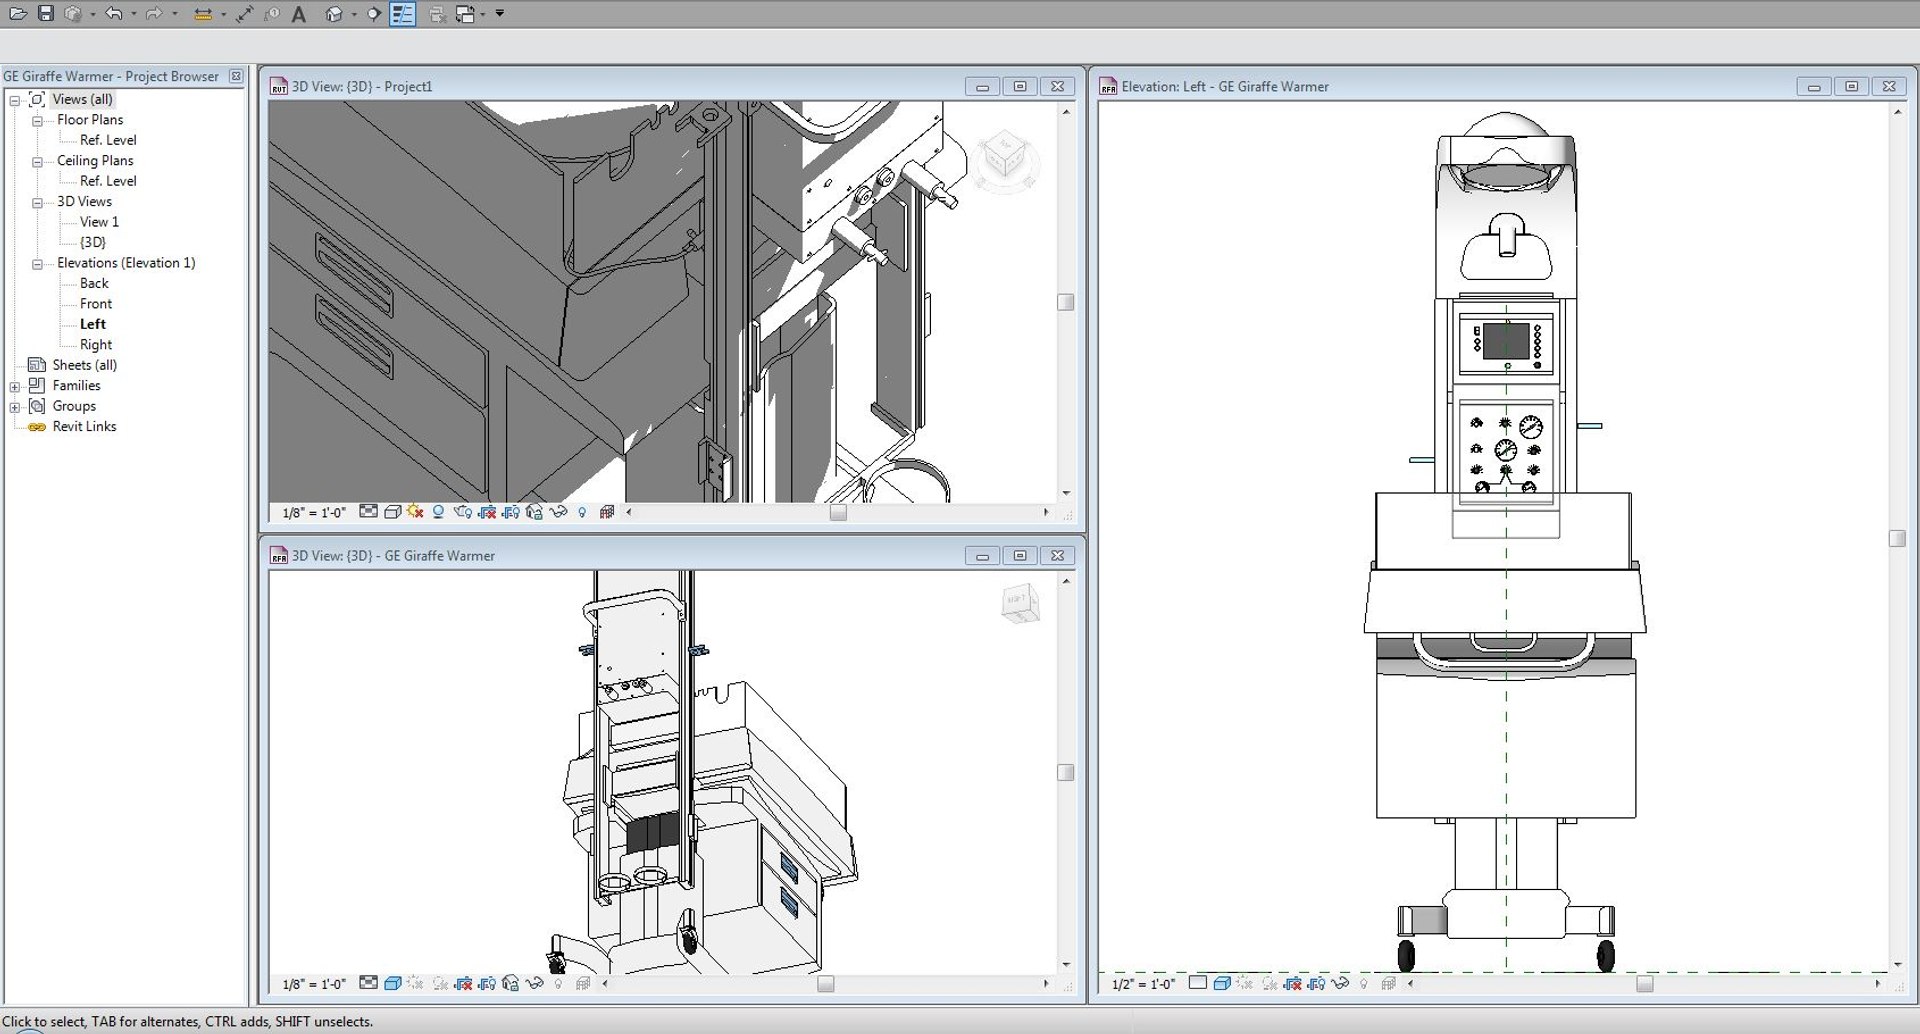1920x1034 pixels.
Task: Click Detail Level icon in Project1 3D view bar
Action: [x=369, y=512]
